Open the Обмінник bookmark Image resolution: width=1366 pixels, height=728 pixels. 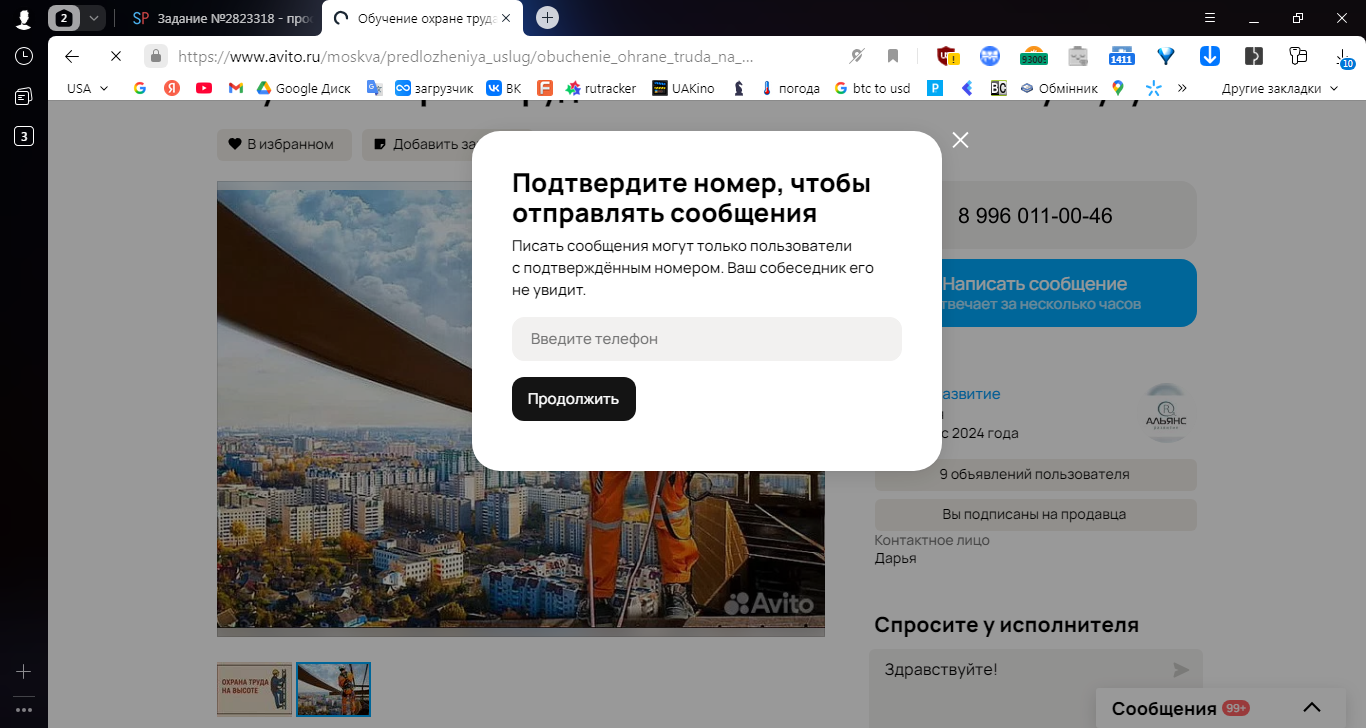click(x=1059, y=88)
